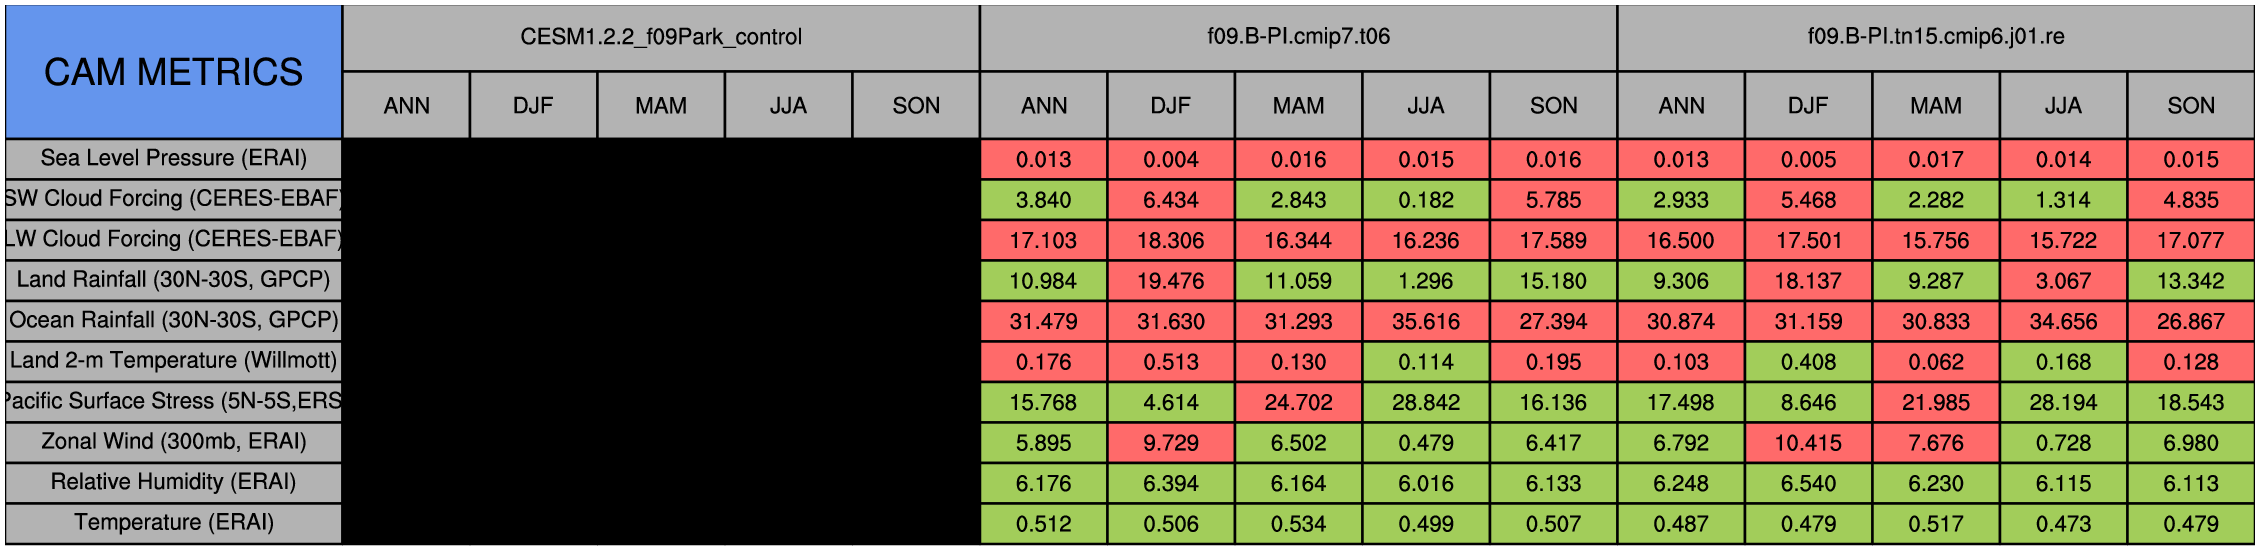The image size is (2260, 551).
Task: Click the Land Rainfall (30N-30S, GPCP) label
Action: click(174, 280)
